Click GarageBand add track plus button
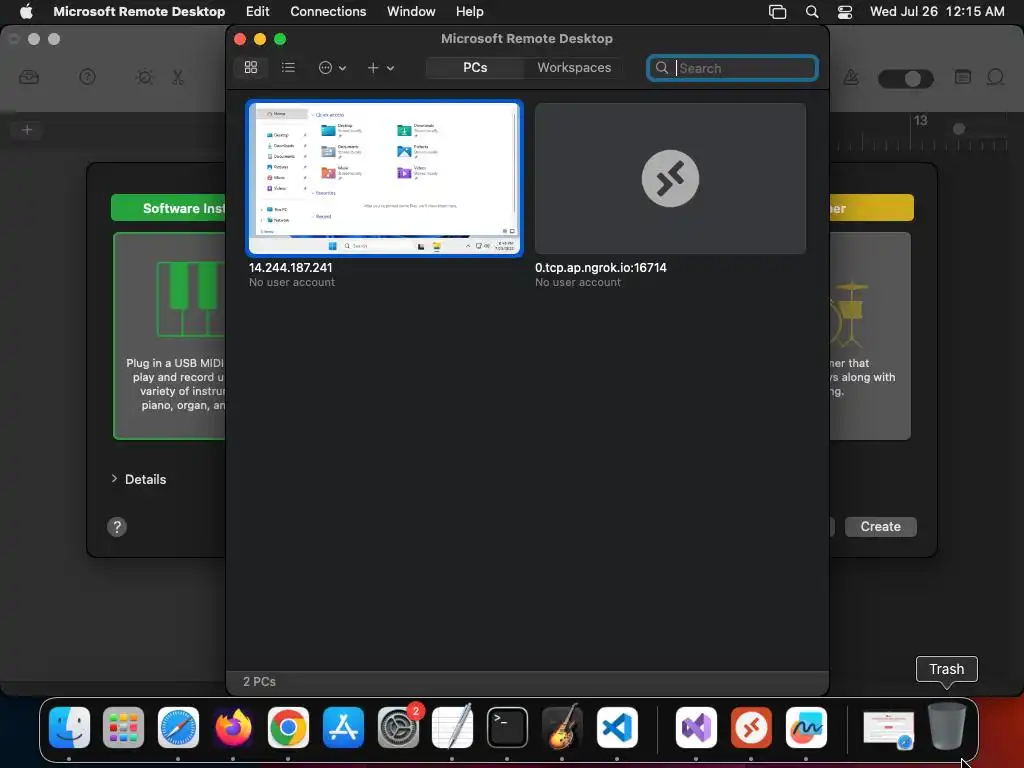1024x768 pixels. click(27, 130)
